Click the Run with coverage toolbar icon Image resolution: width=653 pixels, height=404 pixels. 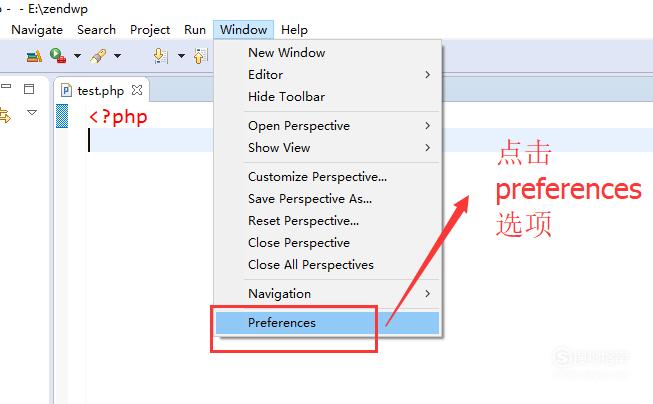pyautogui.click(x=58, y=55)
